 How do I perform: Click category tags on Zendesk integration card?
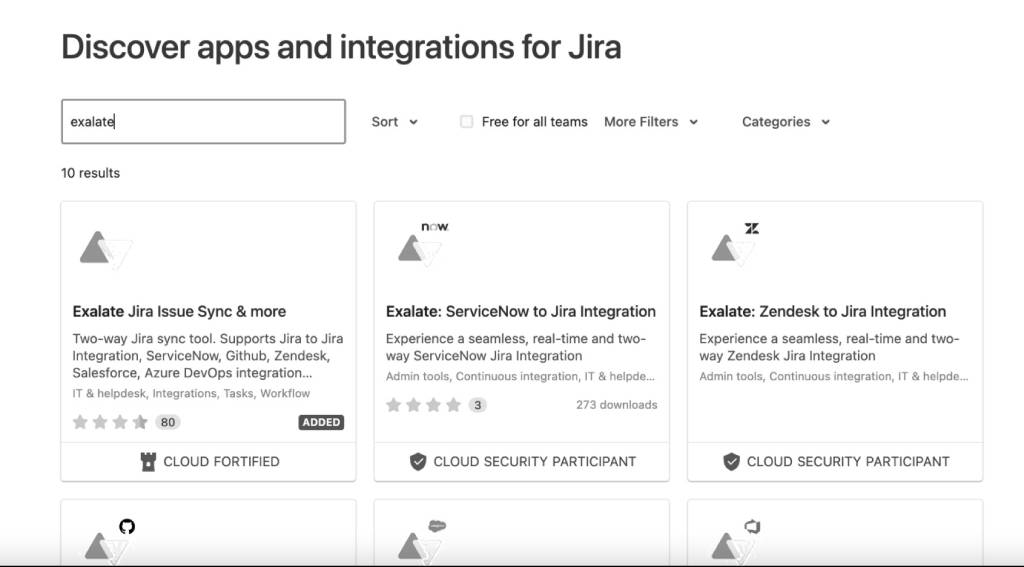[834, 376]
